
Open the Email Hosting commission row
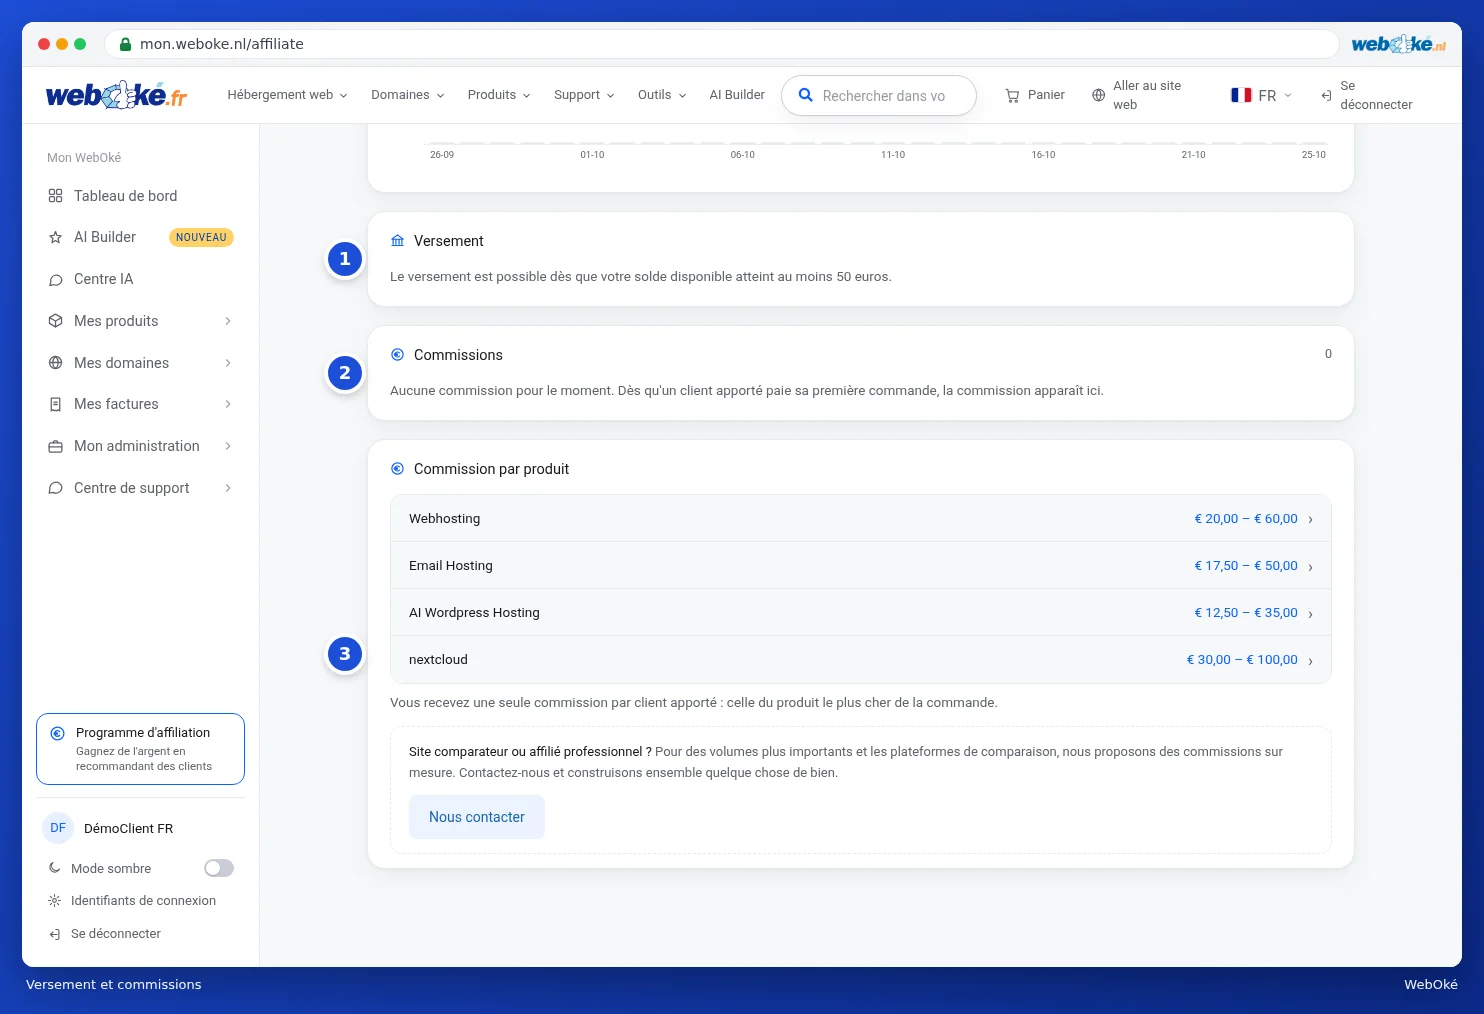point(861,566)
